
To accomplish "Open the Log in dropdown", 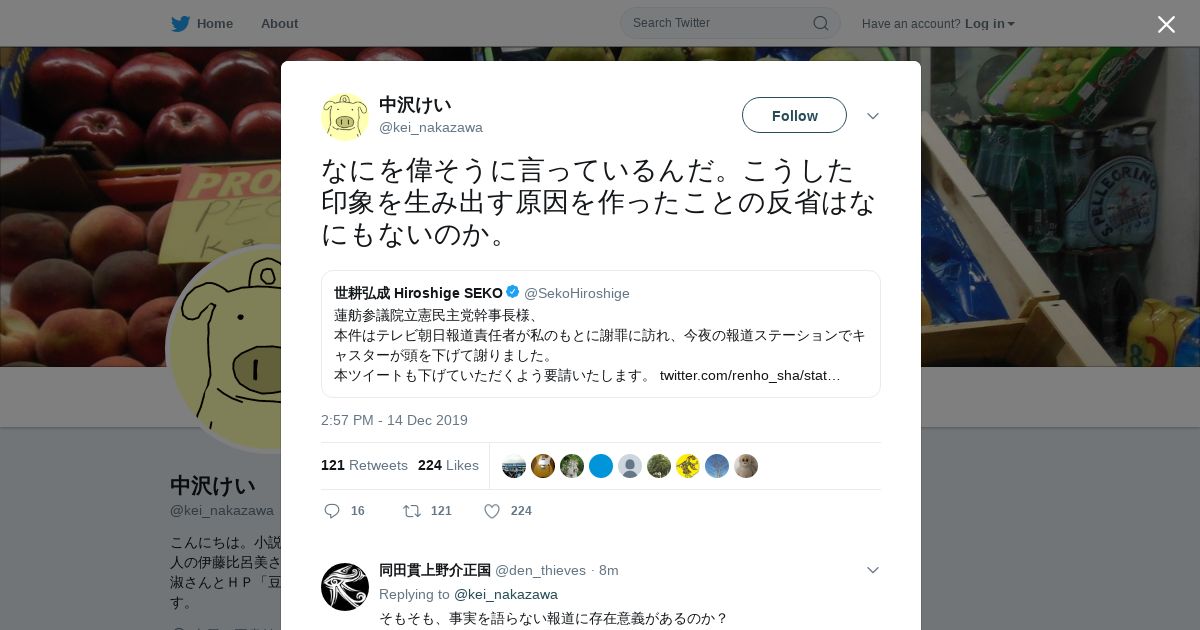I will tap(990, 23).
